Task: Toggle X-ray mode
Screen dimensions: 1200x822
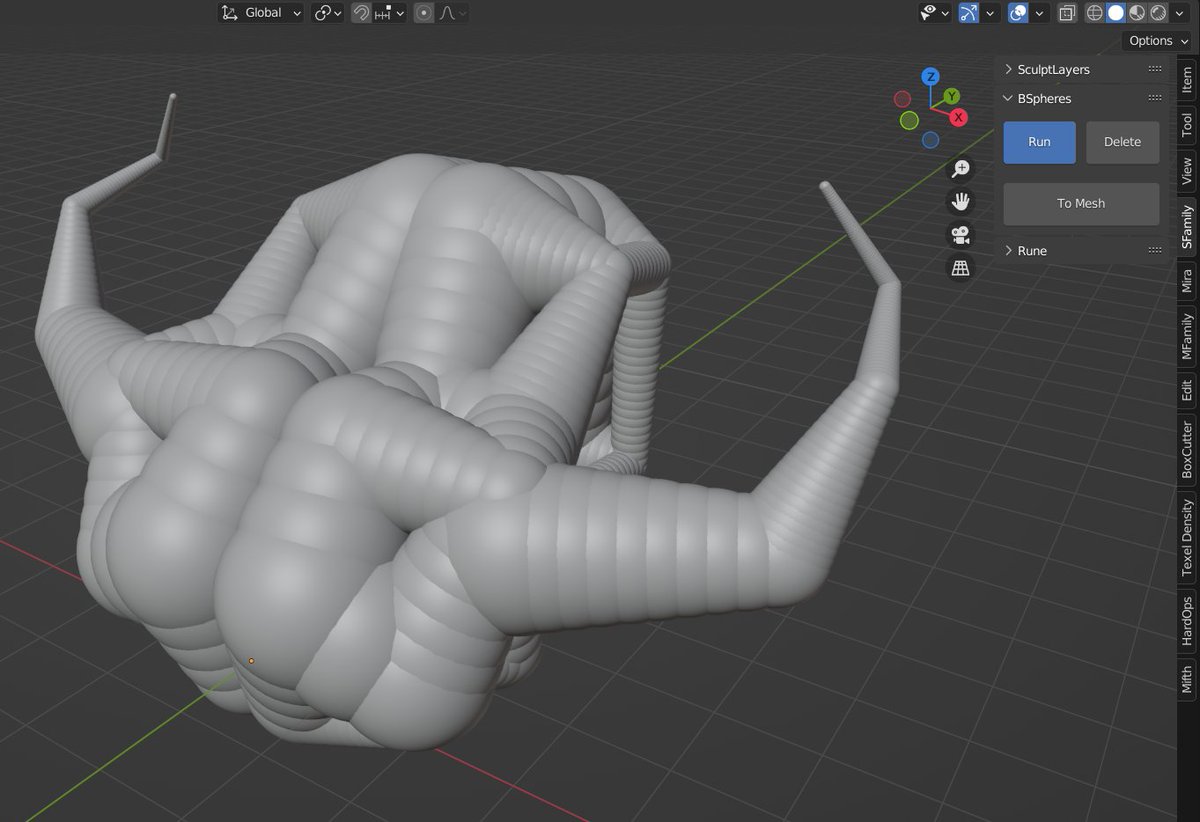Action: [1067, 13]
